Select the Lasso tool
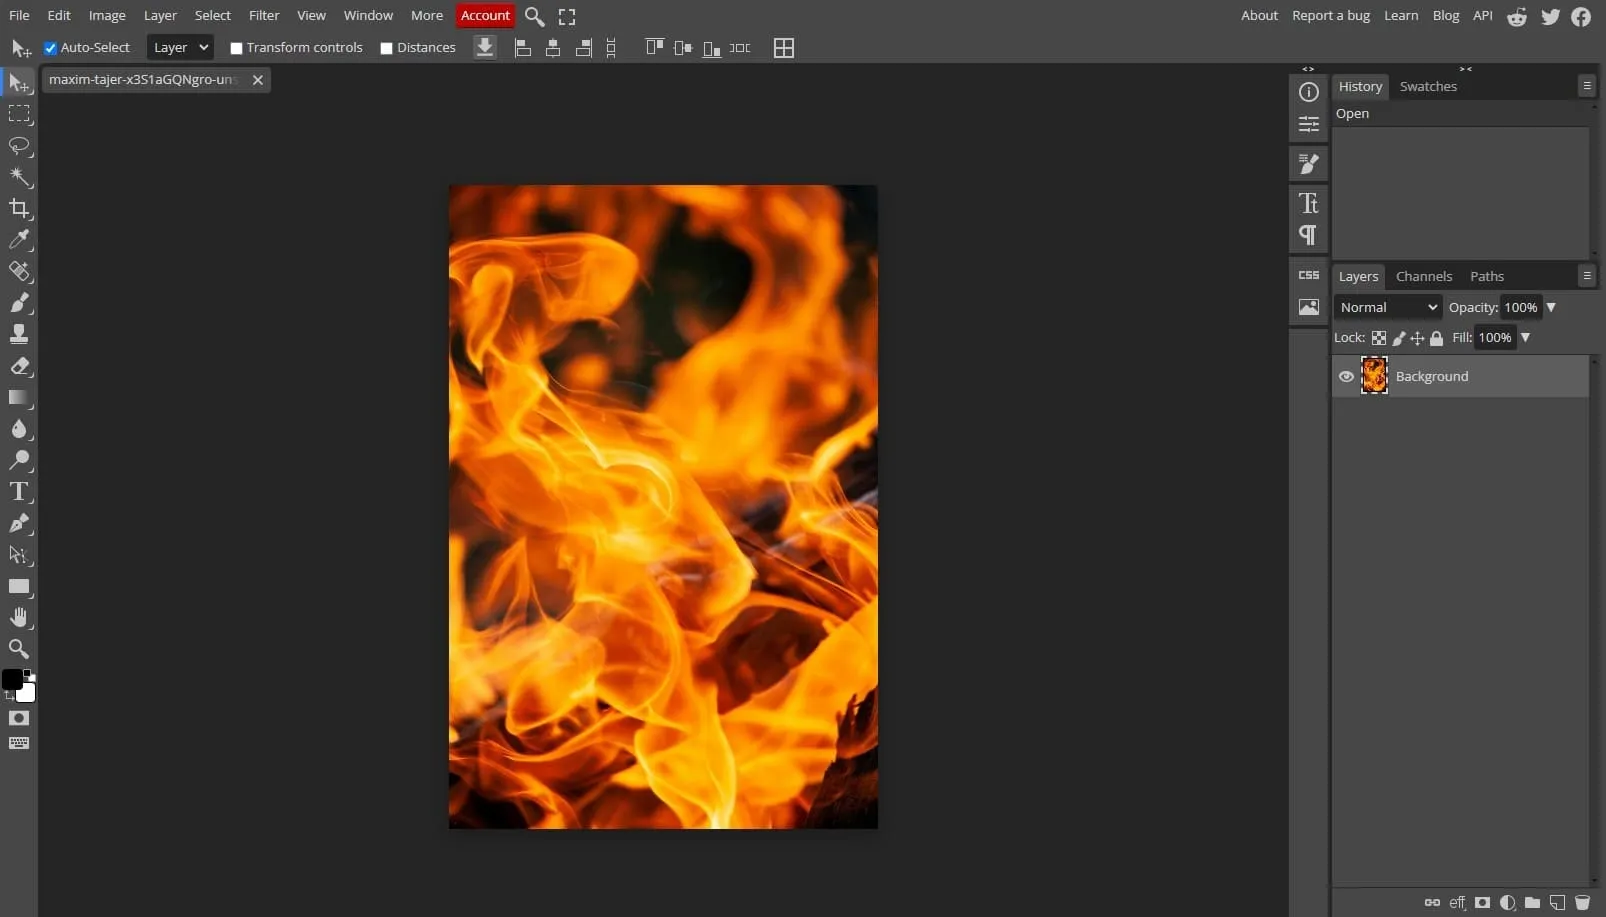Screen dimensions: 1606x917 [19, 146]
